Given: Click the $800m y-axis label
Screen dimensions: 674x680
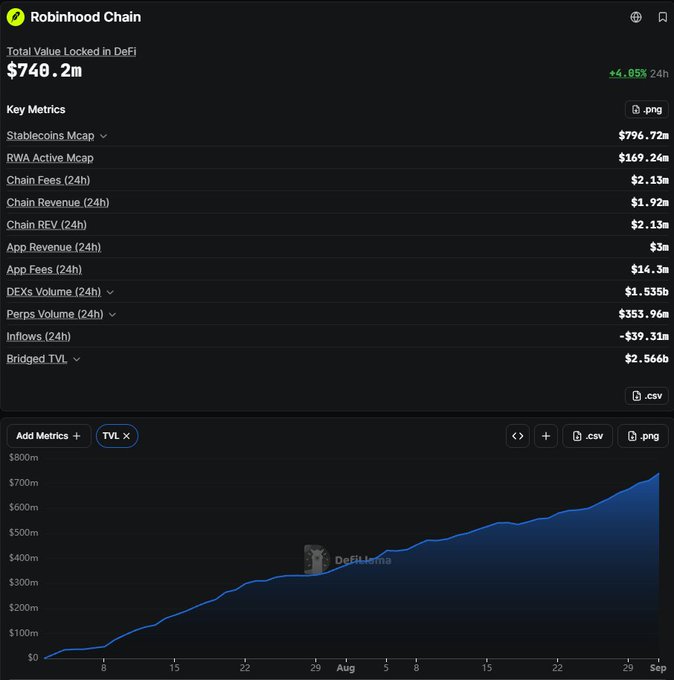Looking at the screenshot, I should tap(23, 458).
